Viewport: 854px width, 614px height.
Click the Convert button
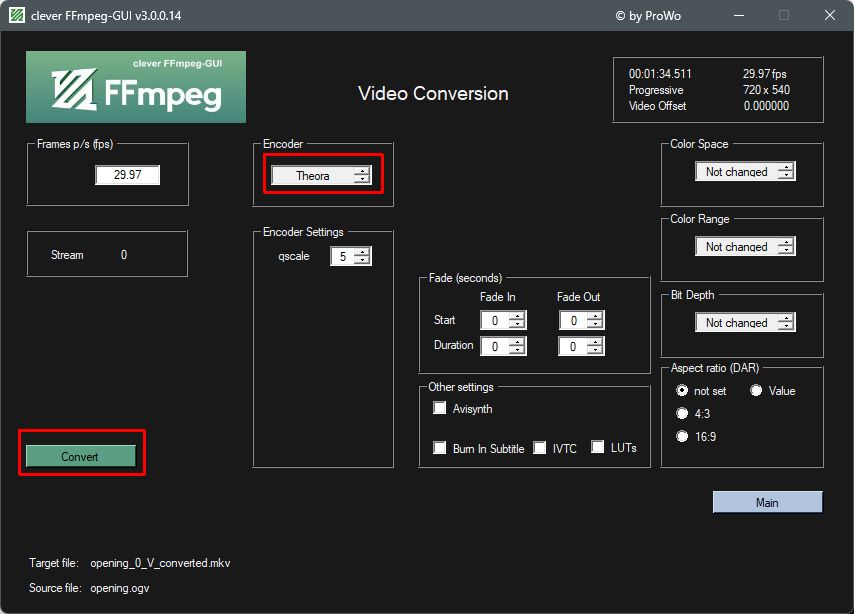tap(81, 456)
